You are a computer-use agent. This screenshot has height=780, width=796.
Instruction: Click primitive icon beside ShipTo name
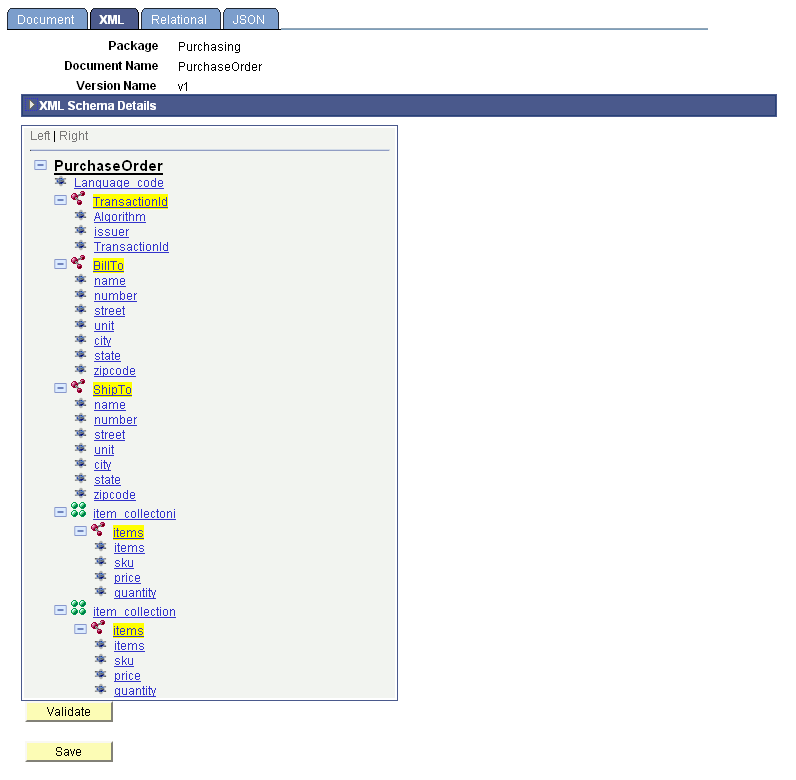[x=80, y=403]
